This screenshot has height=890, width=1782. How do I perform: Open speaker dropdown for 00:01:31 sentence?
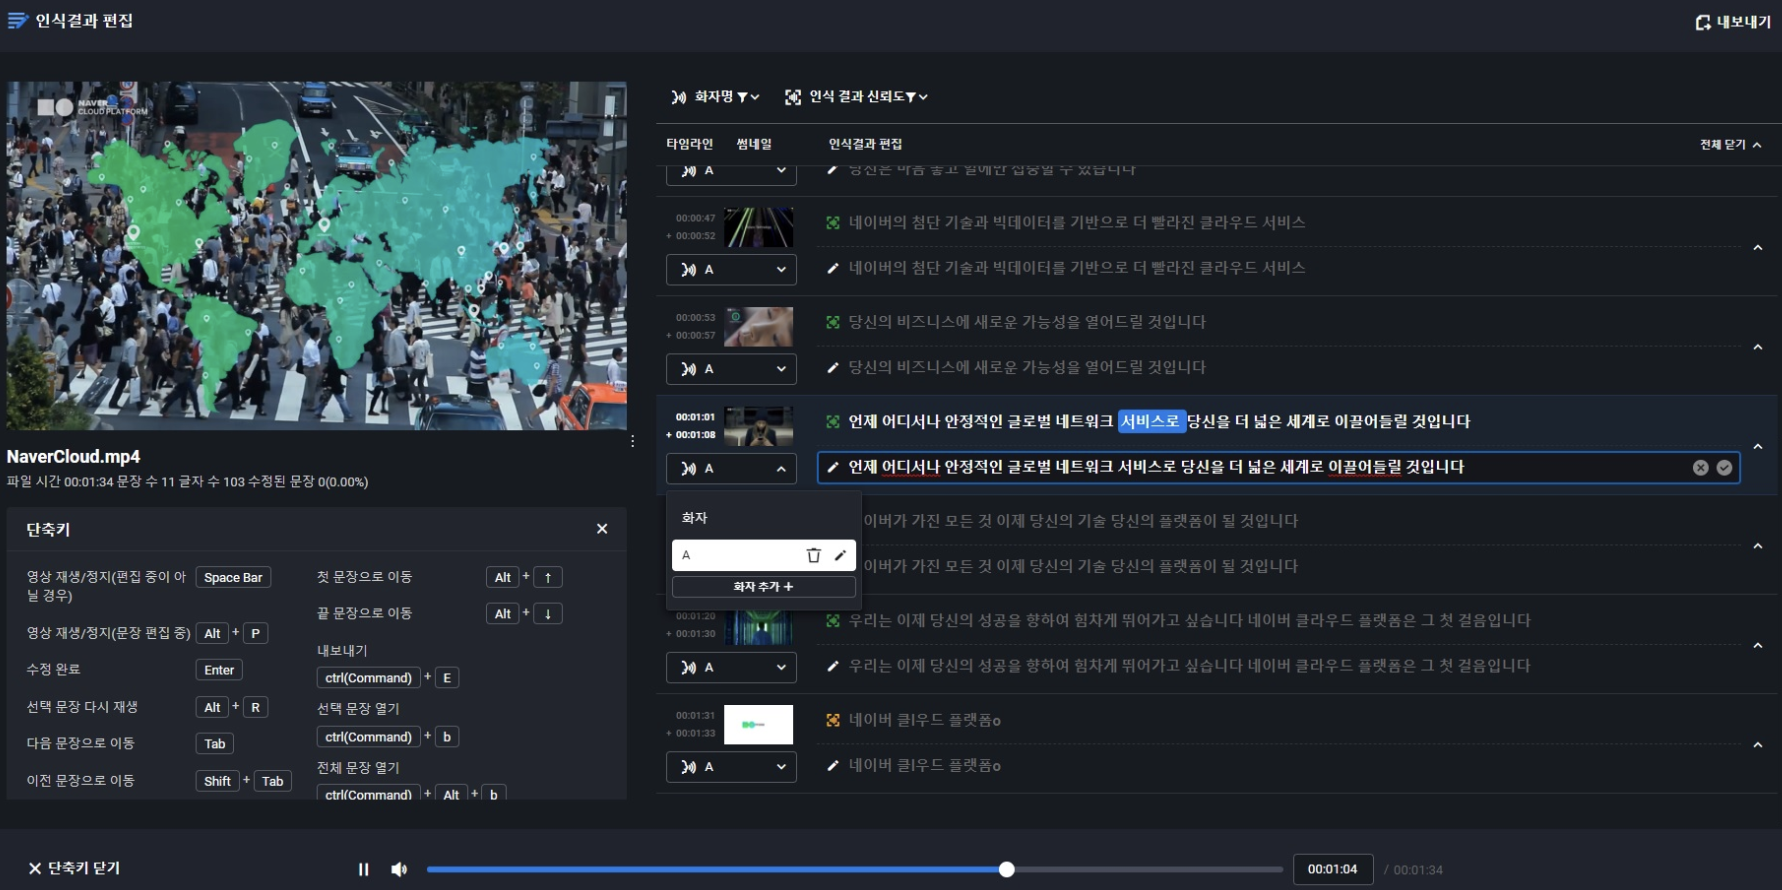[x=731, y=767]
